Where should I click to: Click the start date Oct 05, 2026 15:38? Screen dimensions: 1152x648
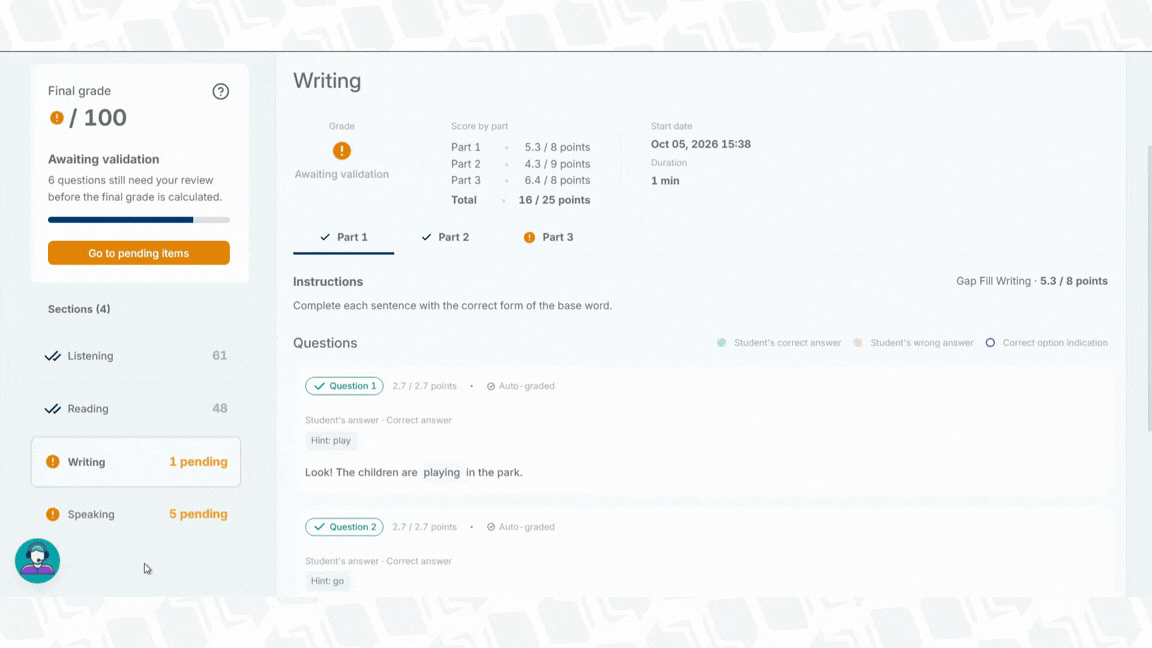tap(701, 144)
